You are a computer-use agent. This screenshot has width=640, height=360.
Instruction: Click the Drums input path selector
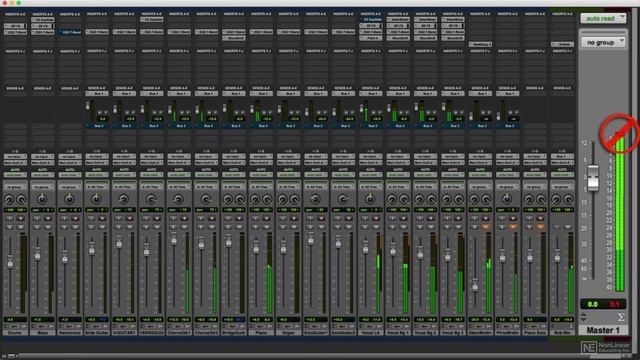click(15, 157)
